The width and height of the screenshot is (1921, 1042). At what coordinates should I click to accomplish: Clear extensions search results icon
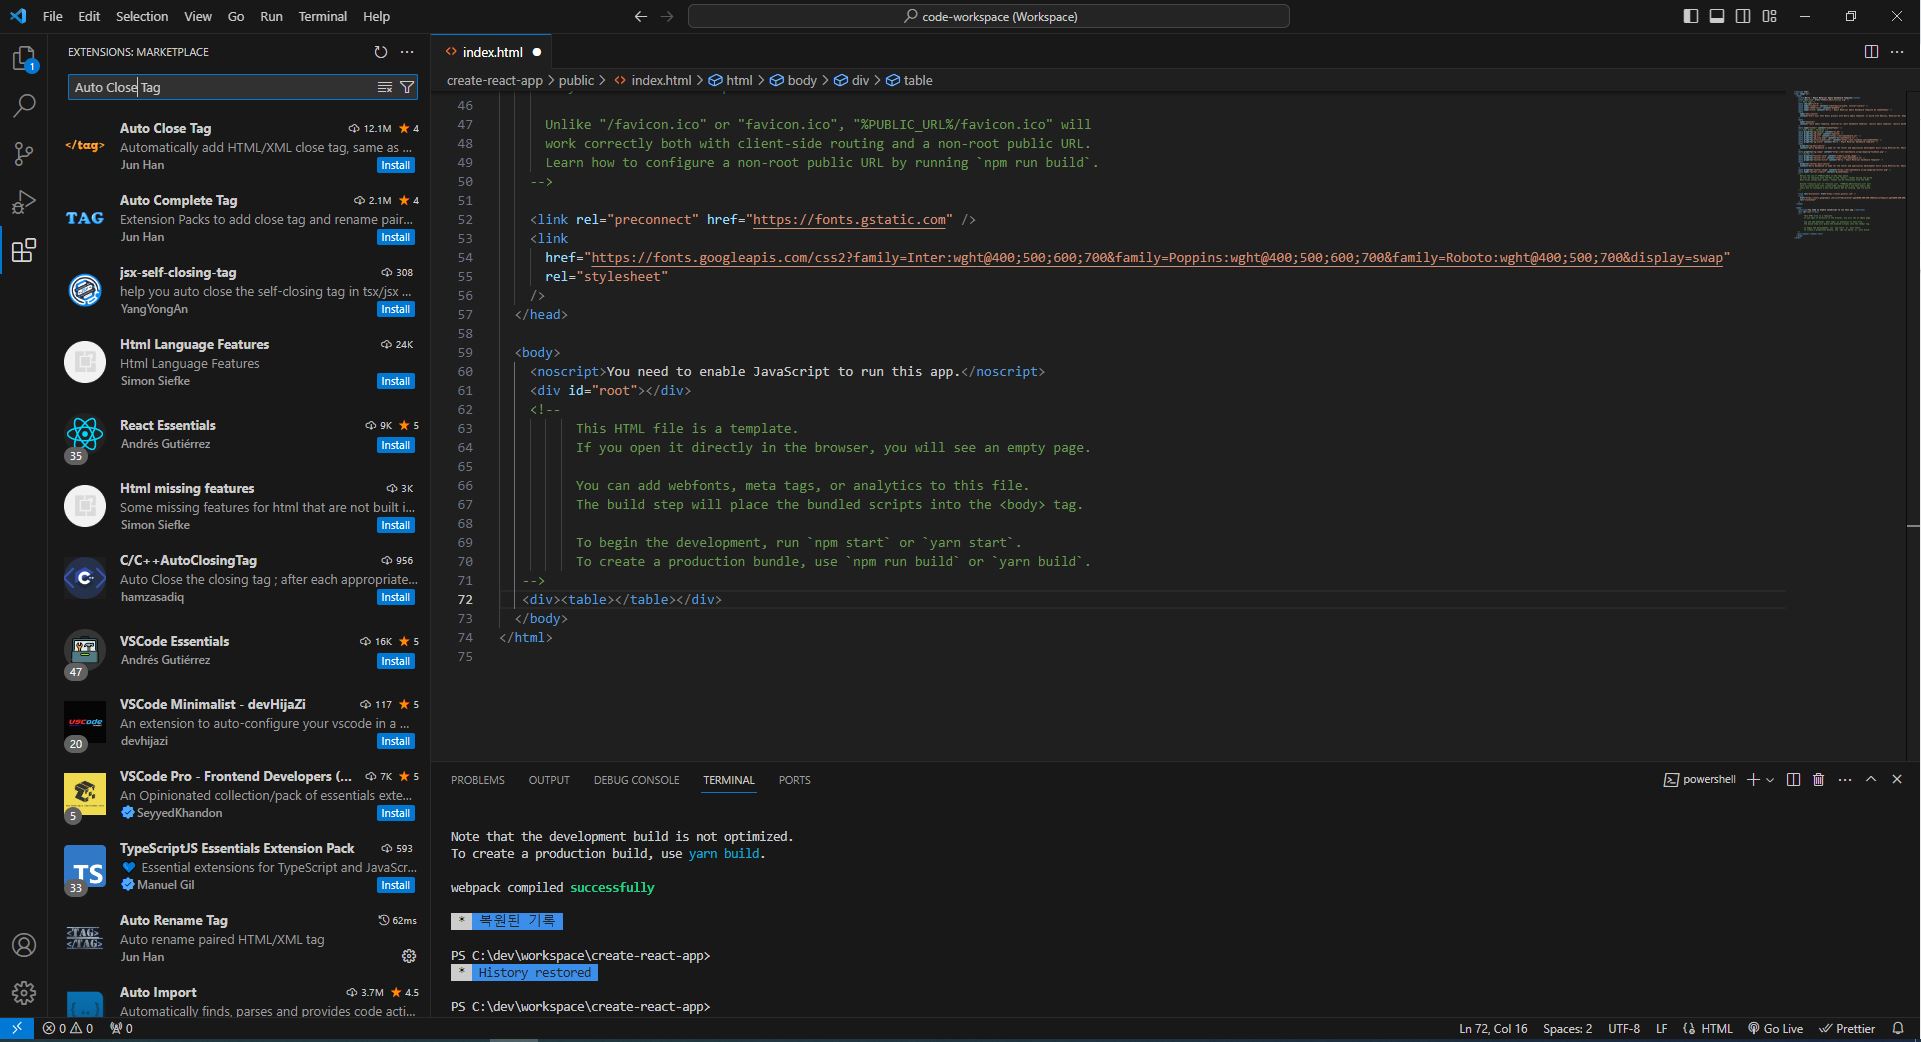point(385,87)
